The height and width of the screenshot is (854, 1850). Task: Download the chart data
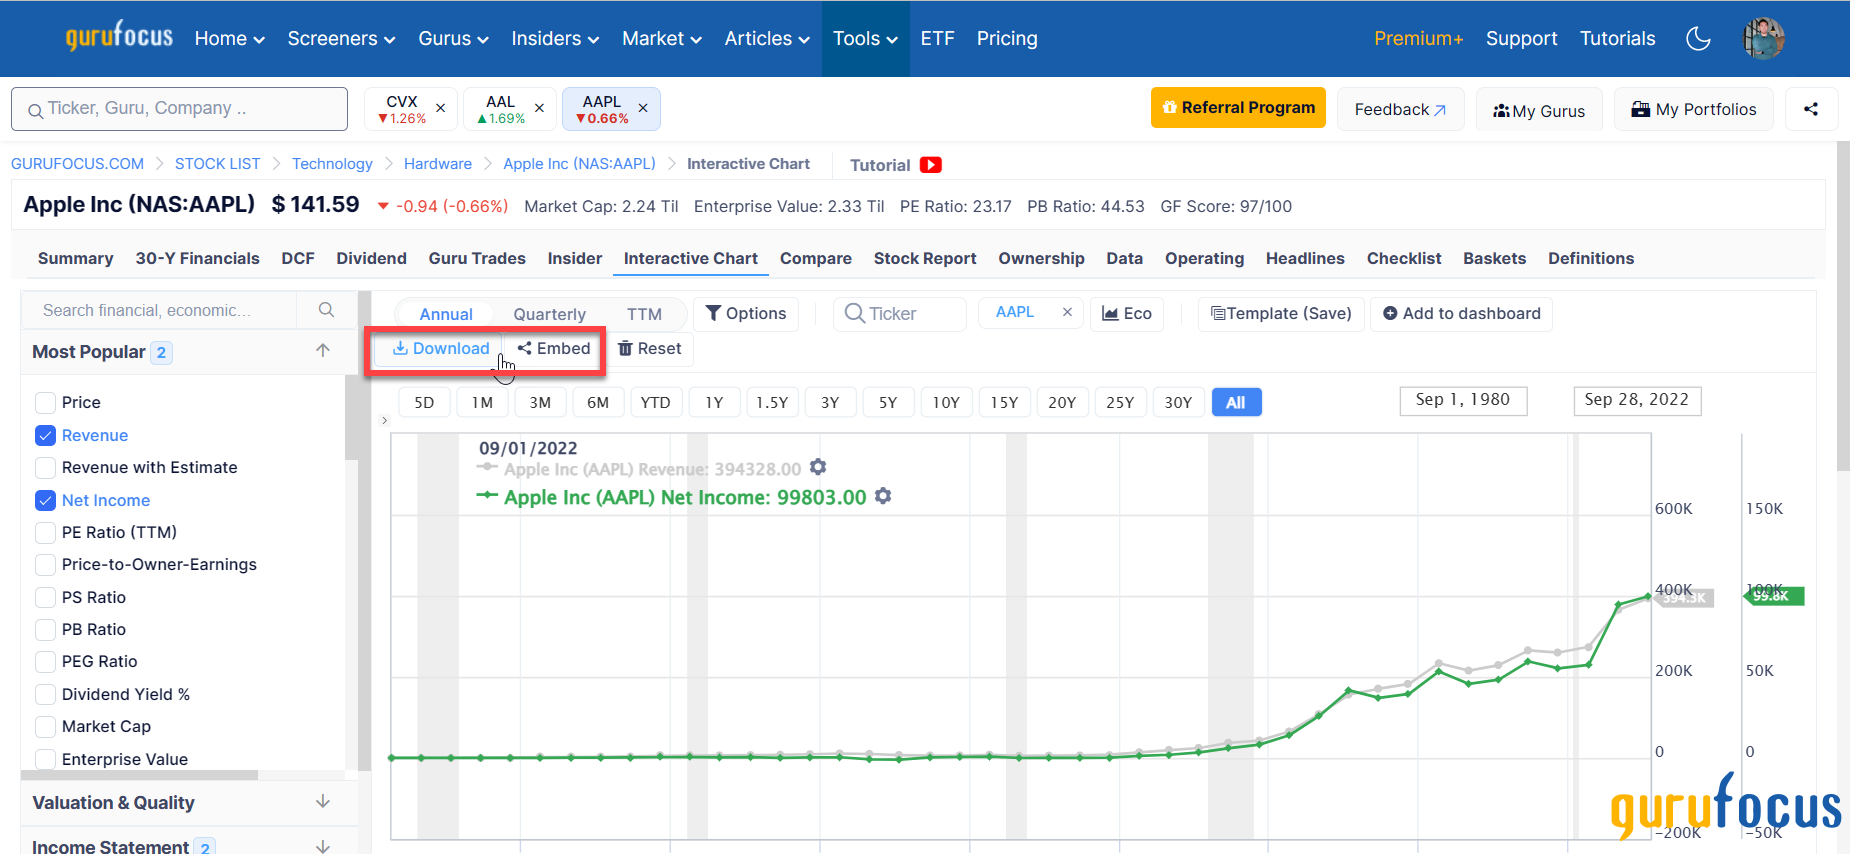click(441, 348)
